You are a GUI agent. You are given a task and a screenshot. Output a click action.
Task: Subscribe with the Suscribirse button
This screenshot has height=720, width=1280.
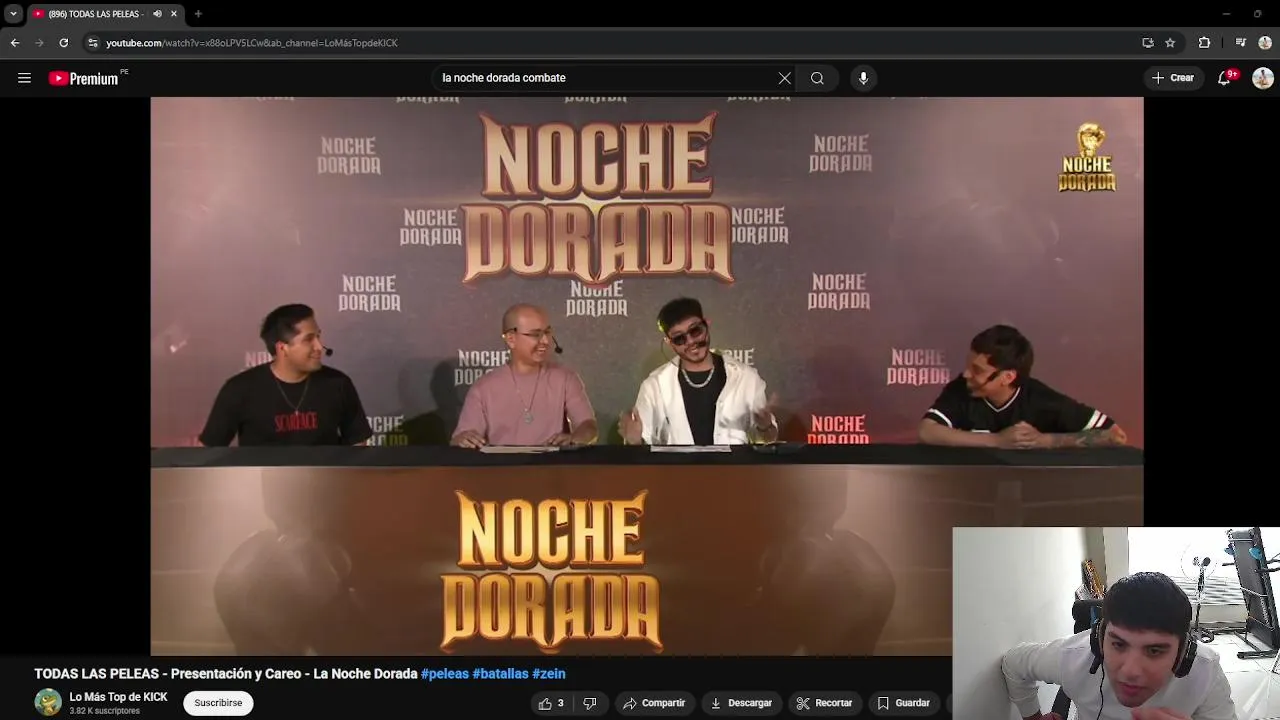pos(218,703)
